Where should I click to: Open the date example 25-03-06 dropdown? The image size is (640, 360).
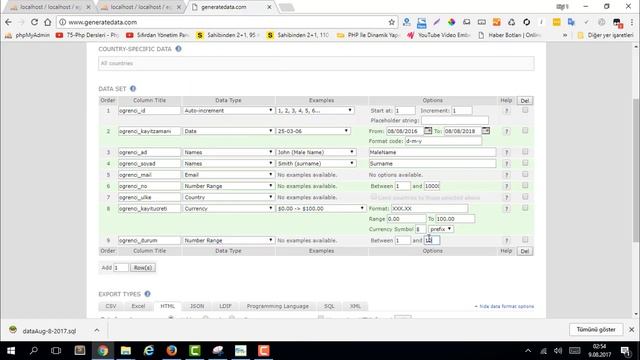tap(313, 131)
